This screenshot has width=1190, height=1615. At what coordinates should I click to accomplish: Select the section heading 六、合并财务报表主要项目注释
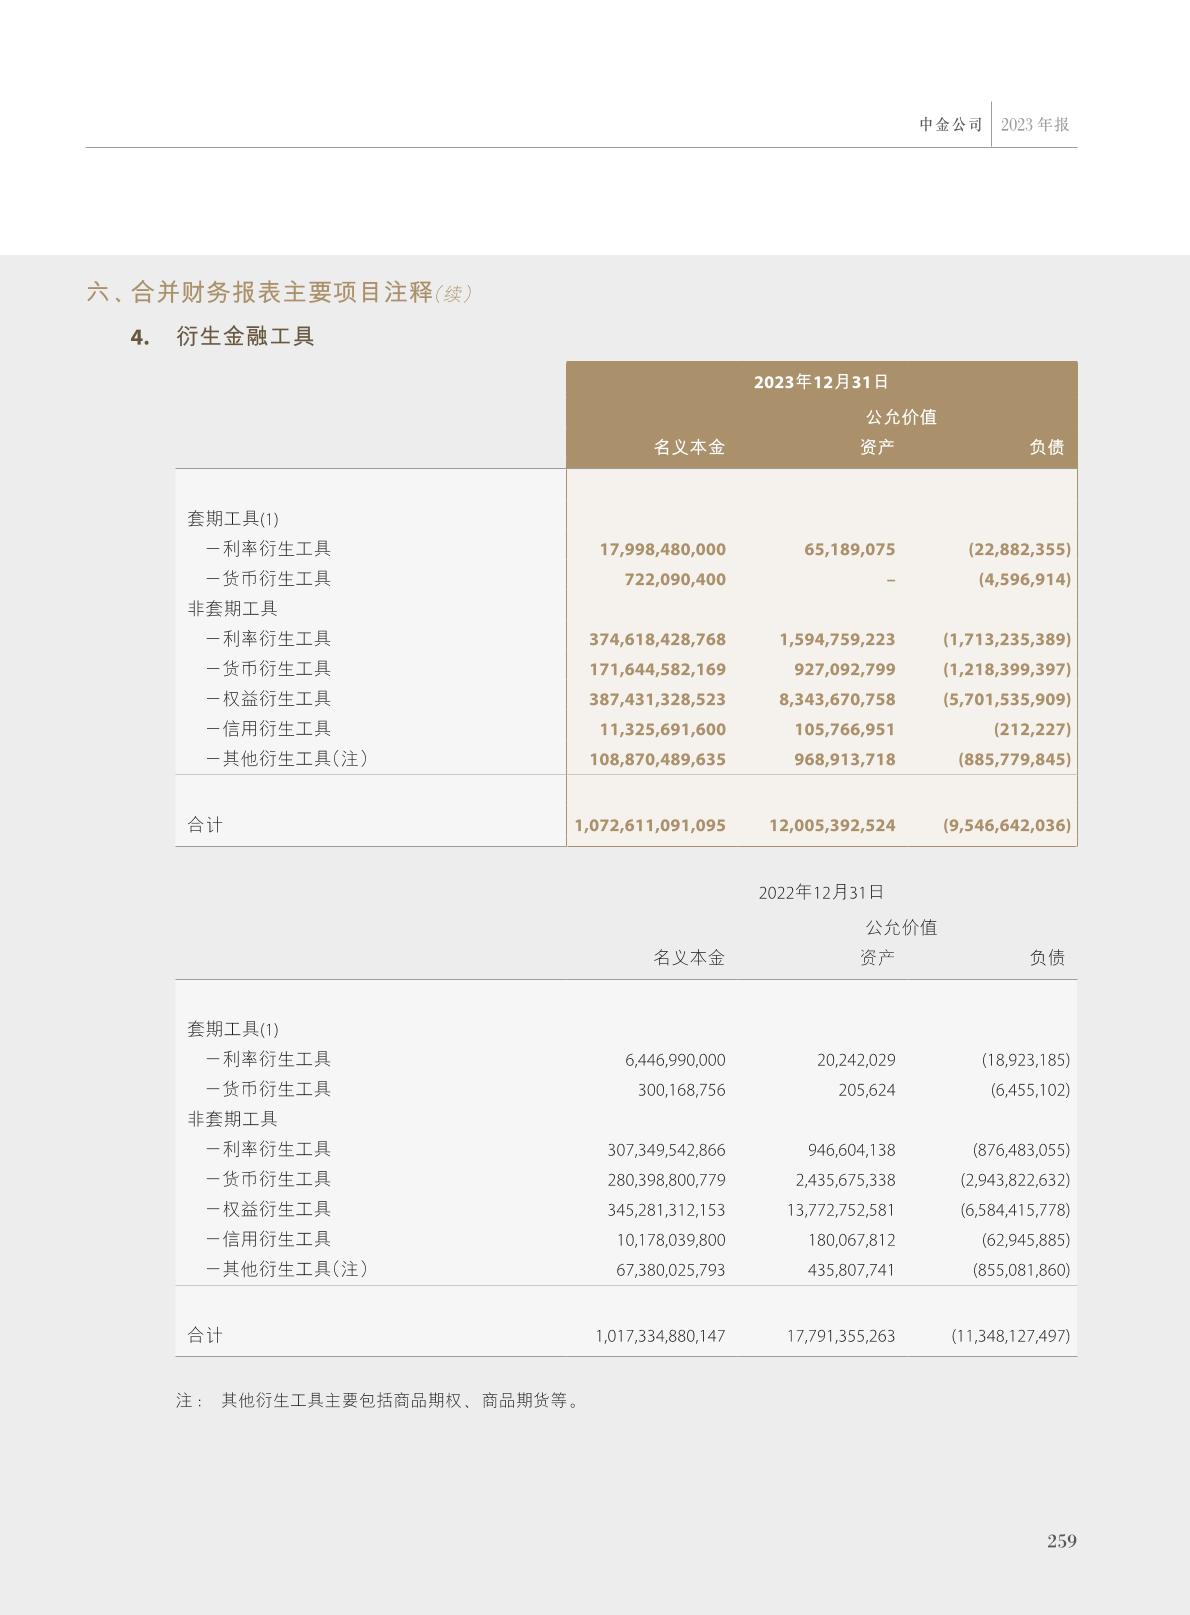point(260,292)
